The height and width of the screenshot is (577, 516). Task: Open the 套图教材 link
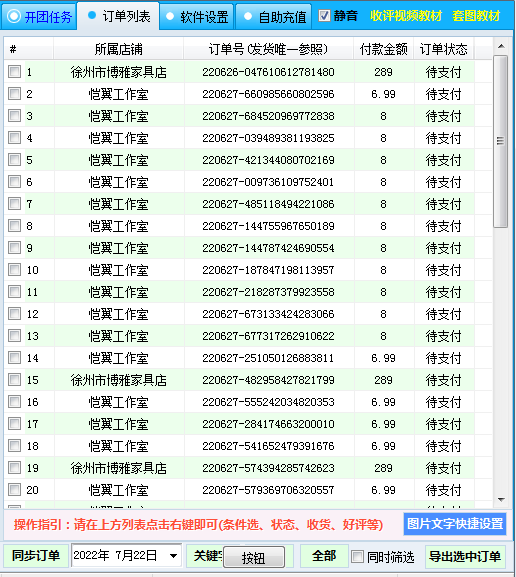[x=476, y=16]
